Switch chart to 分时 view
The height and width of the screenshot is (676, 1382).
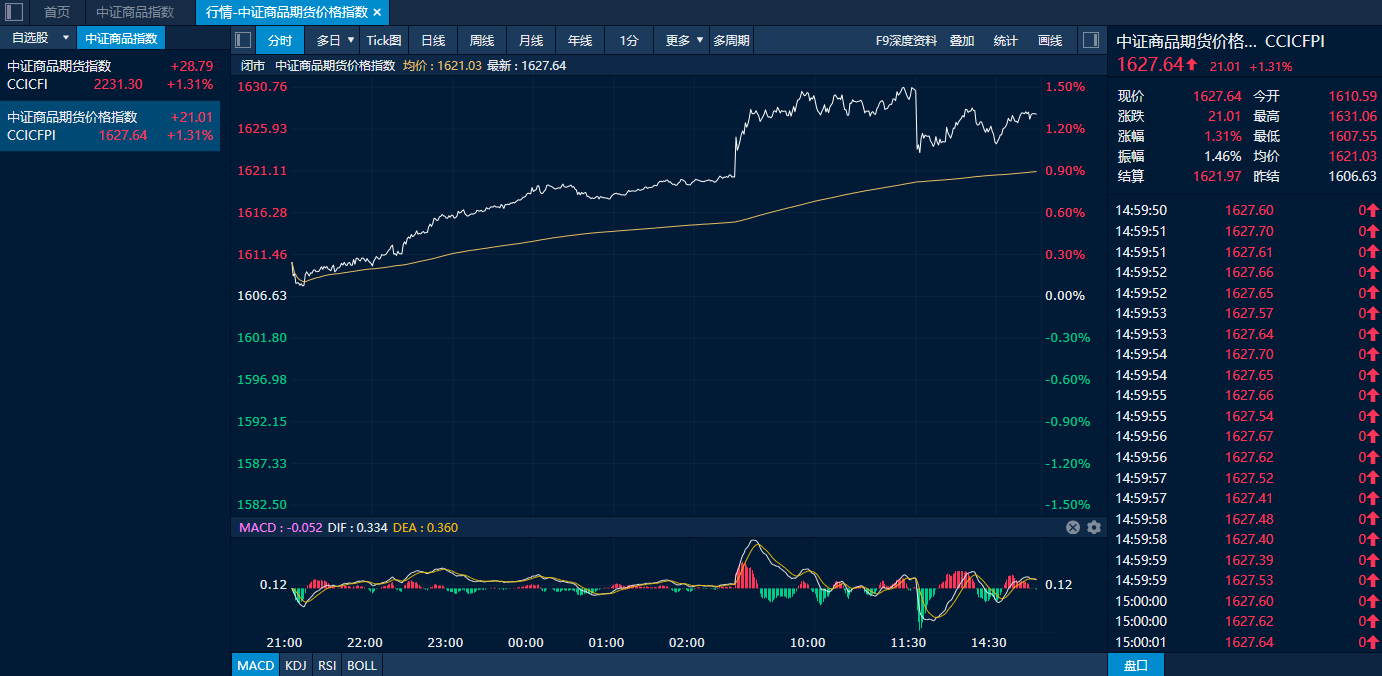point(280,40)
